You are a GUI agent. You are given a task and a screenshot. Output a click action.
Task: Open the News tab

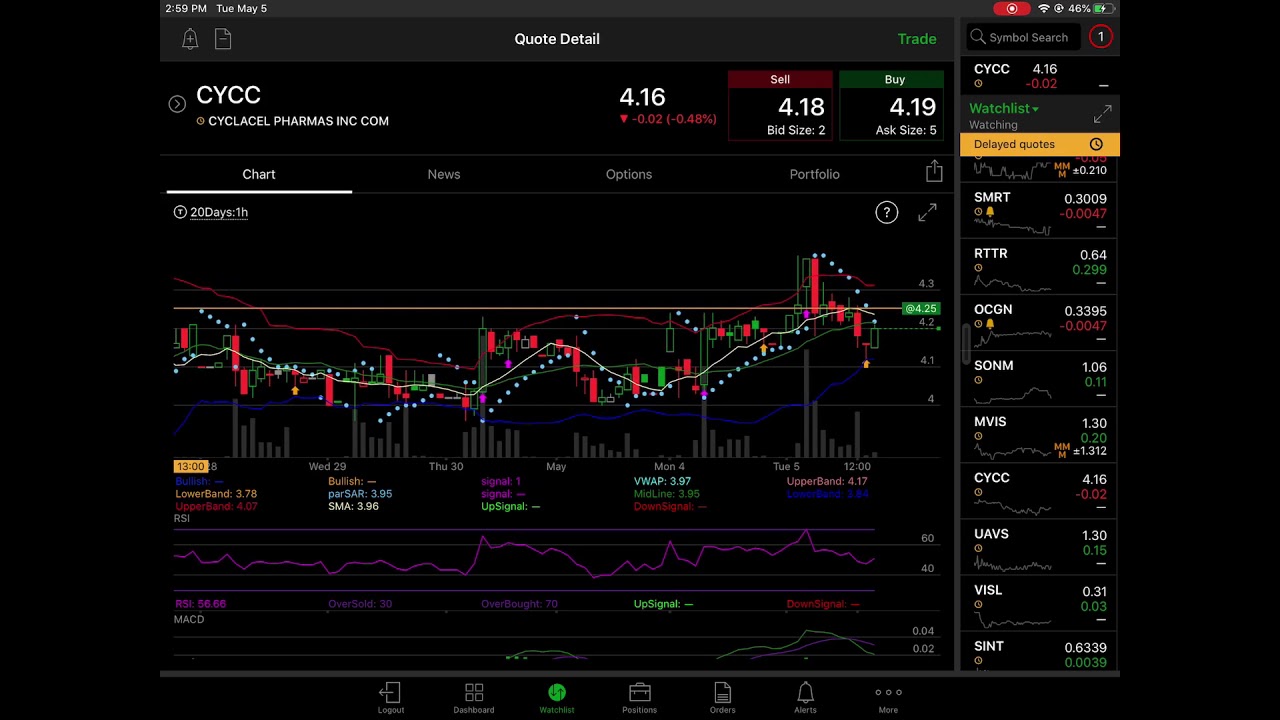444,174
